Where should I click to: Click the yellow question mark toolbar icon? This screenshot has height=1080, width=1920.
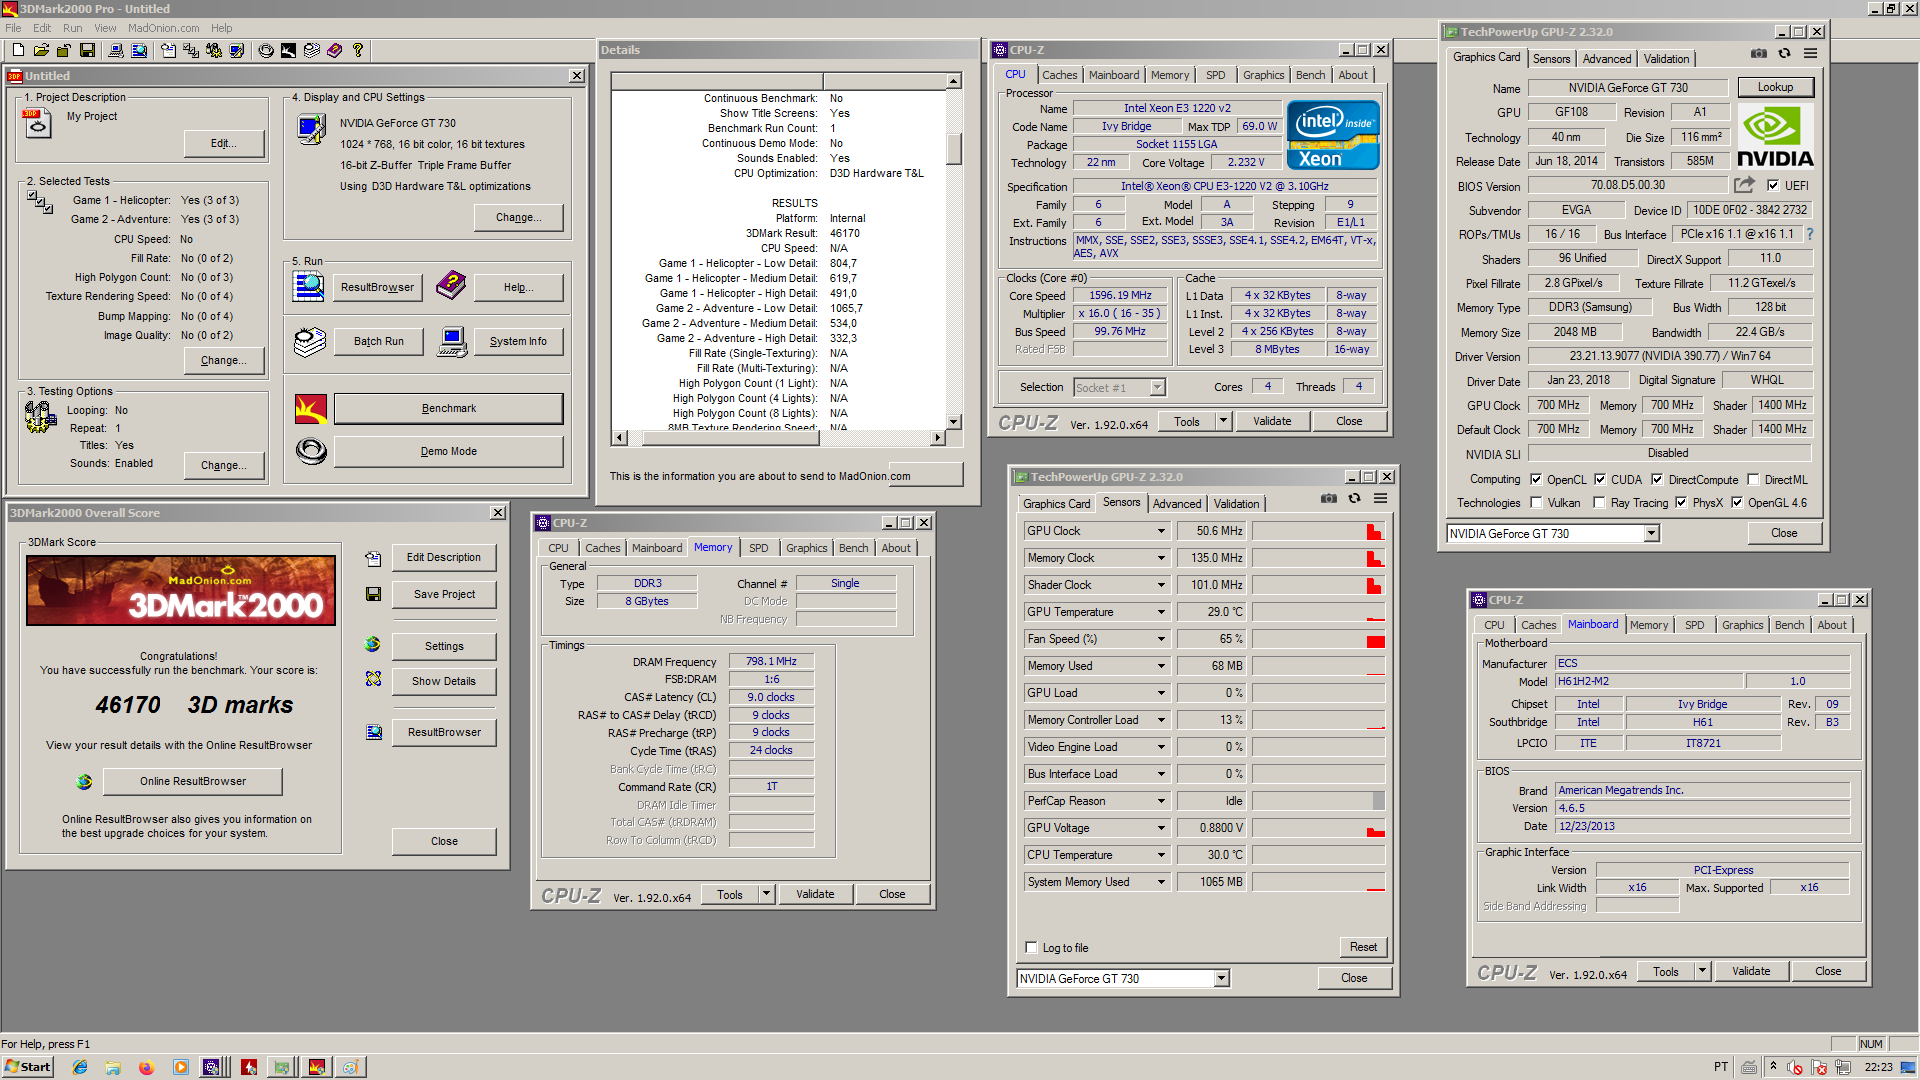click(x=358, y=50)
